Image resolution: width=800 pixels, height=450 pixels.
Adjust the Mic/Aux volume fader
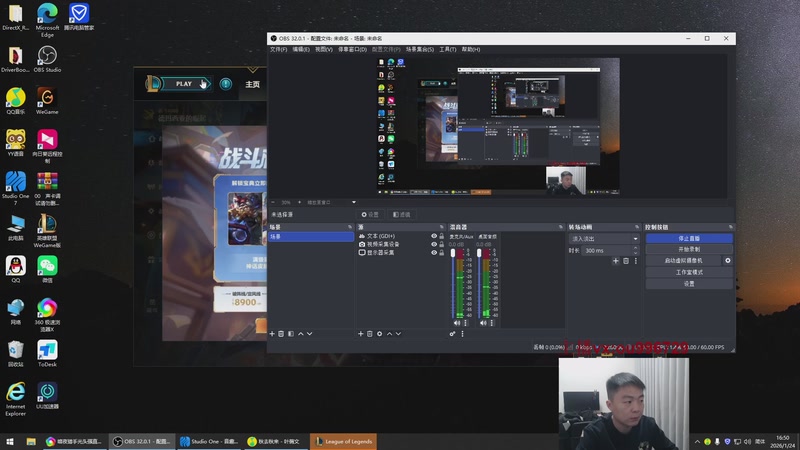pos(453,254)
